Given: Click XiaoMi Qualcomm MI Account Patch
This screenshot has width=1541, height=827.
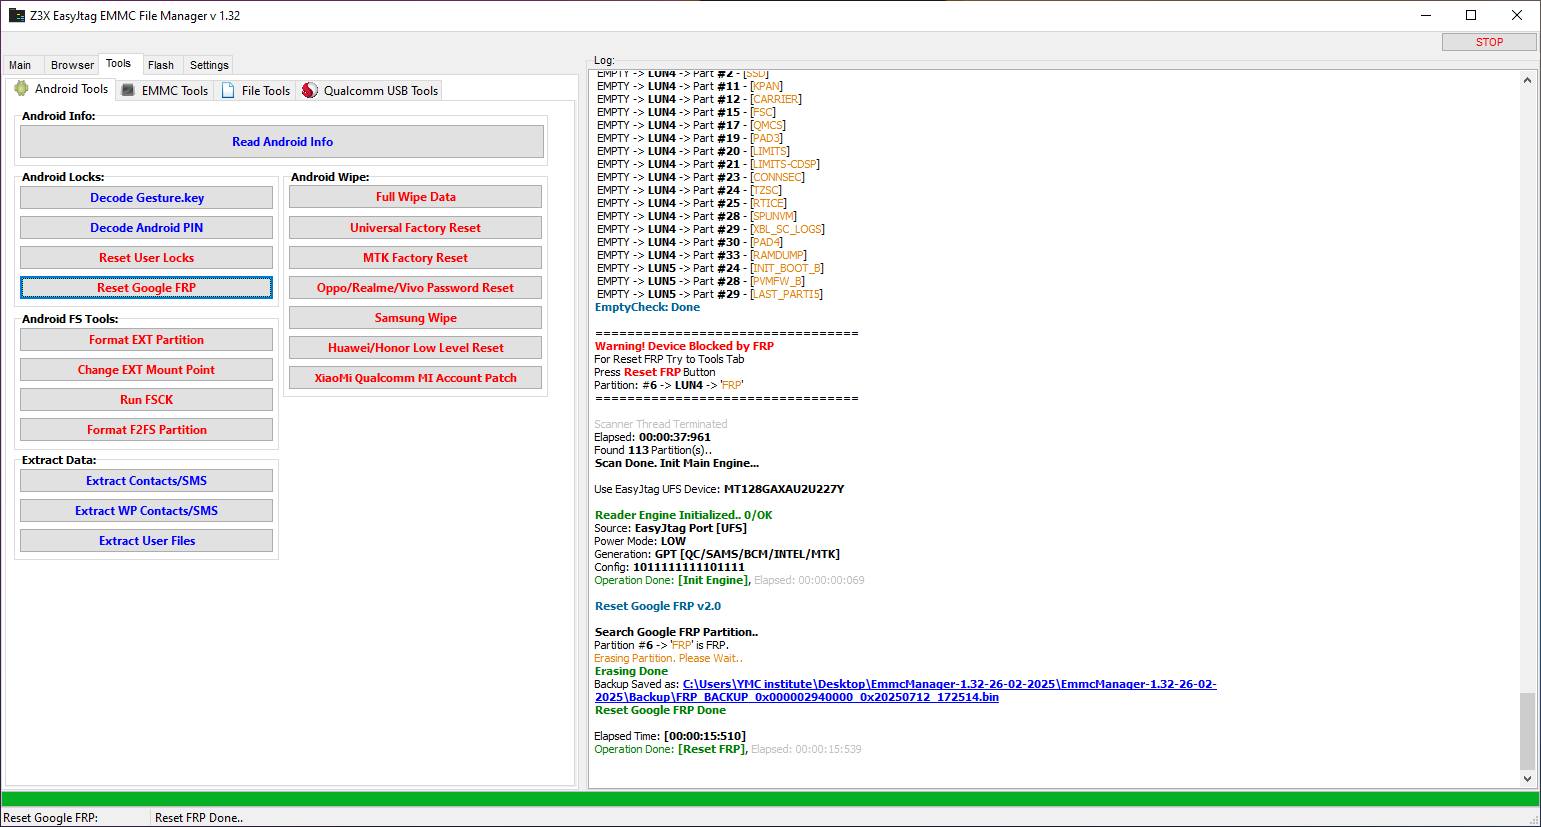Looking at the screenshot, I should coord(416,378).
